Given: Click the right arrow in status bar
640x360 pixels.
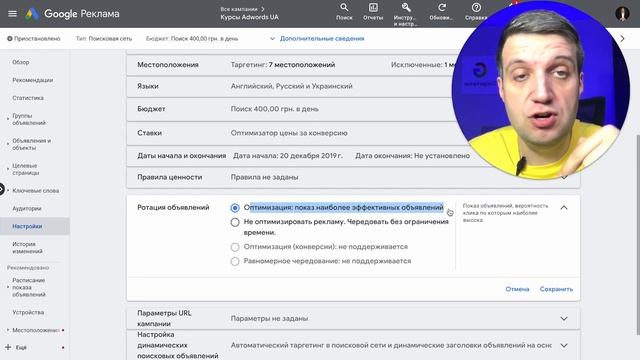Looking at the screenshot, I should (622, 38).
